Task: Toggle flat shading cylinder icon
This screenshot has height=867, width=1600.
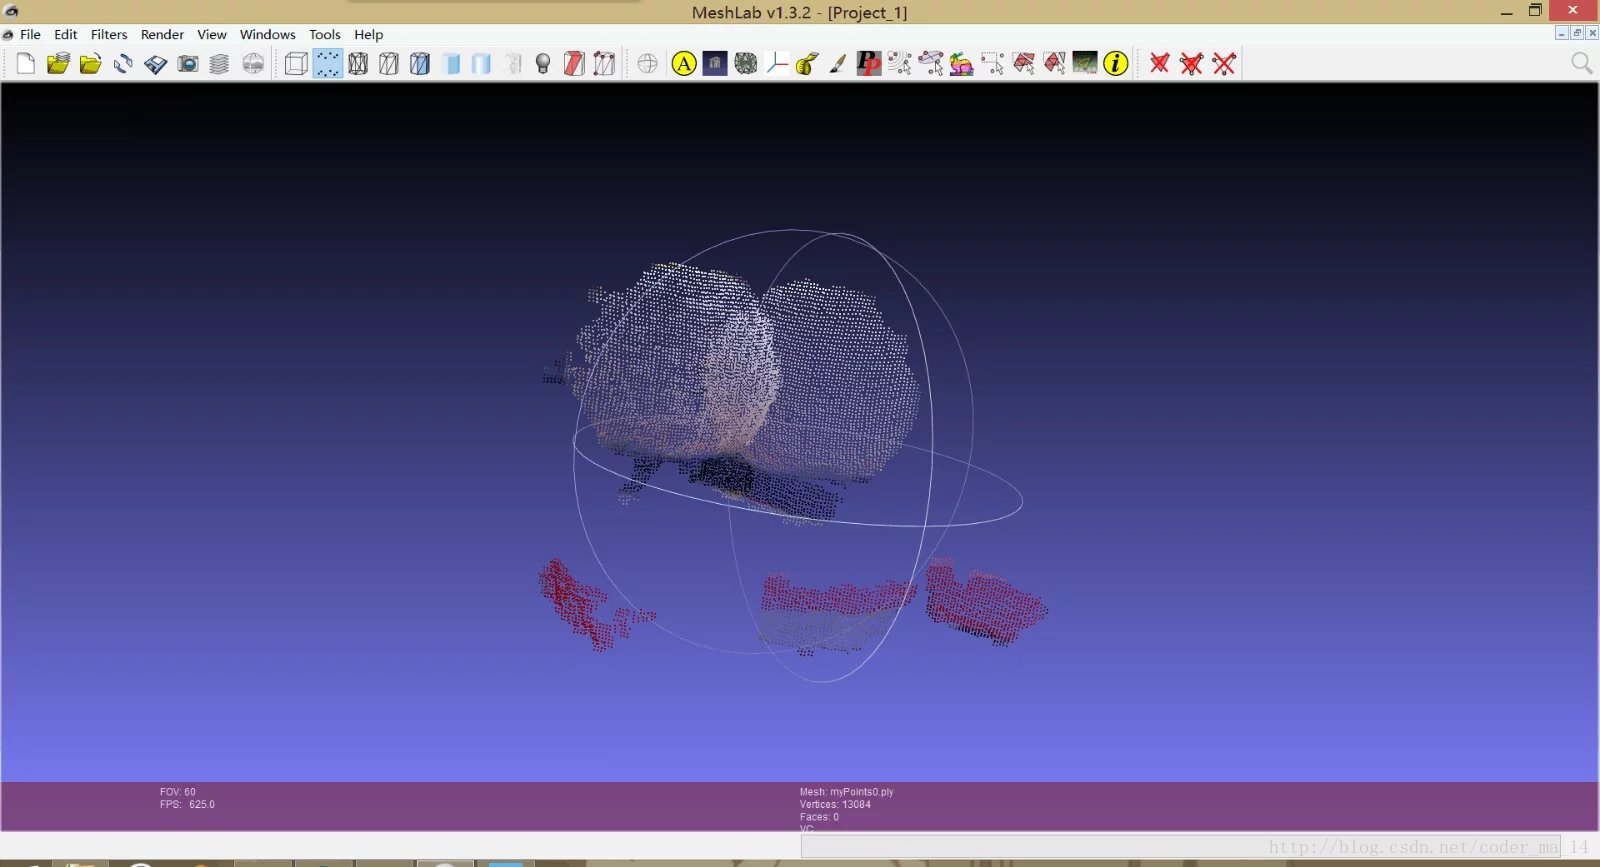Action: click(451, 64)
